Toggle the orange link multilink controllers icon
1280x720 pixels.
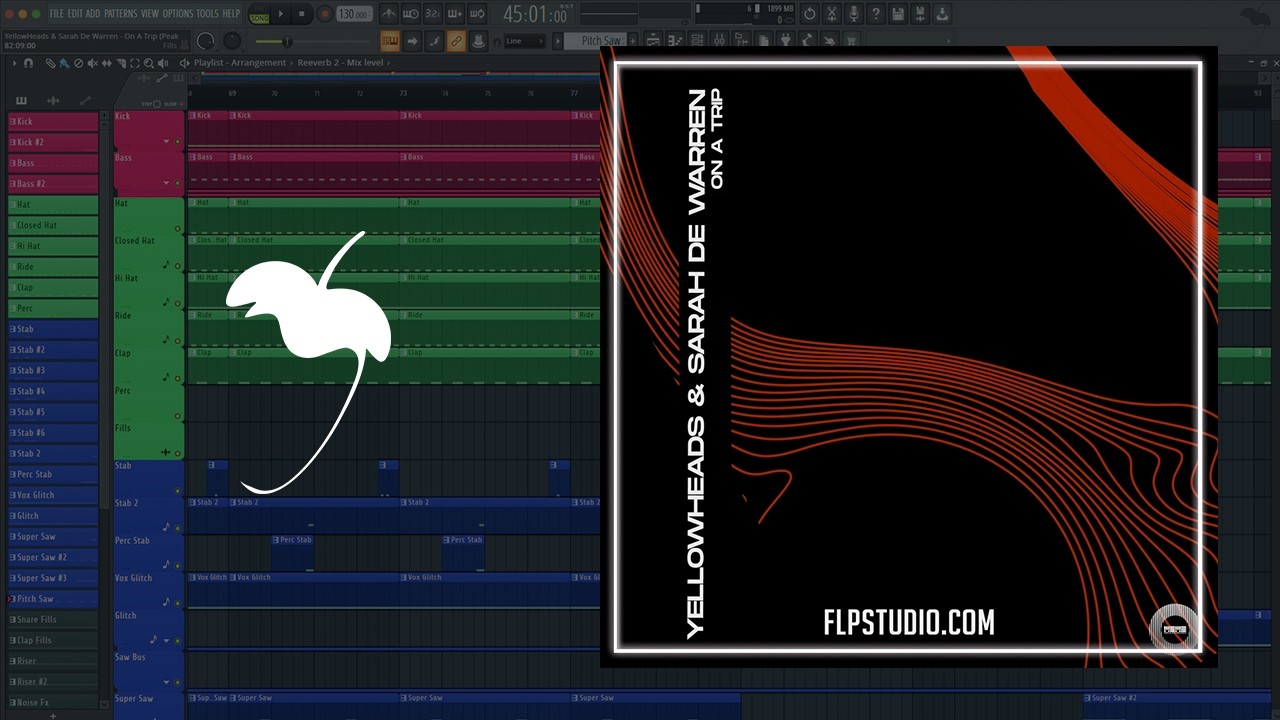point(456,41)
